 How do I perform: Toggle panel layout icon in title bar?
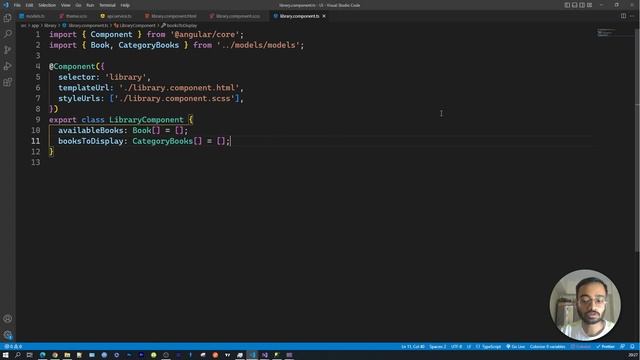pyautogui.click(x=575, y=5)
